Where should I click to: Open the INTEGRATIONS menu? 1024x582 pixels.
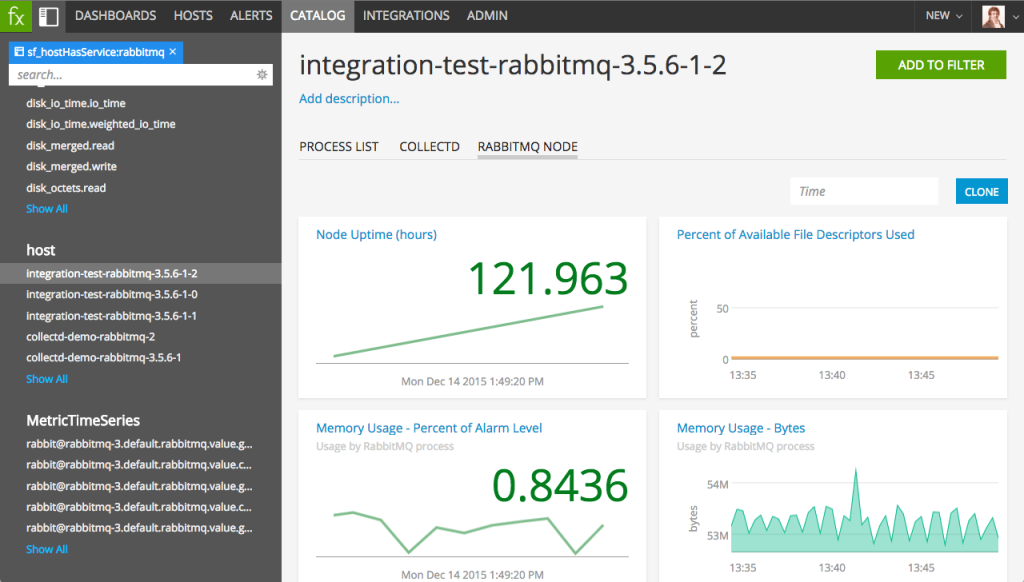[x=406, y=16]
